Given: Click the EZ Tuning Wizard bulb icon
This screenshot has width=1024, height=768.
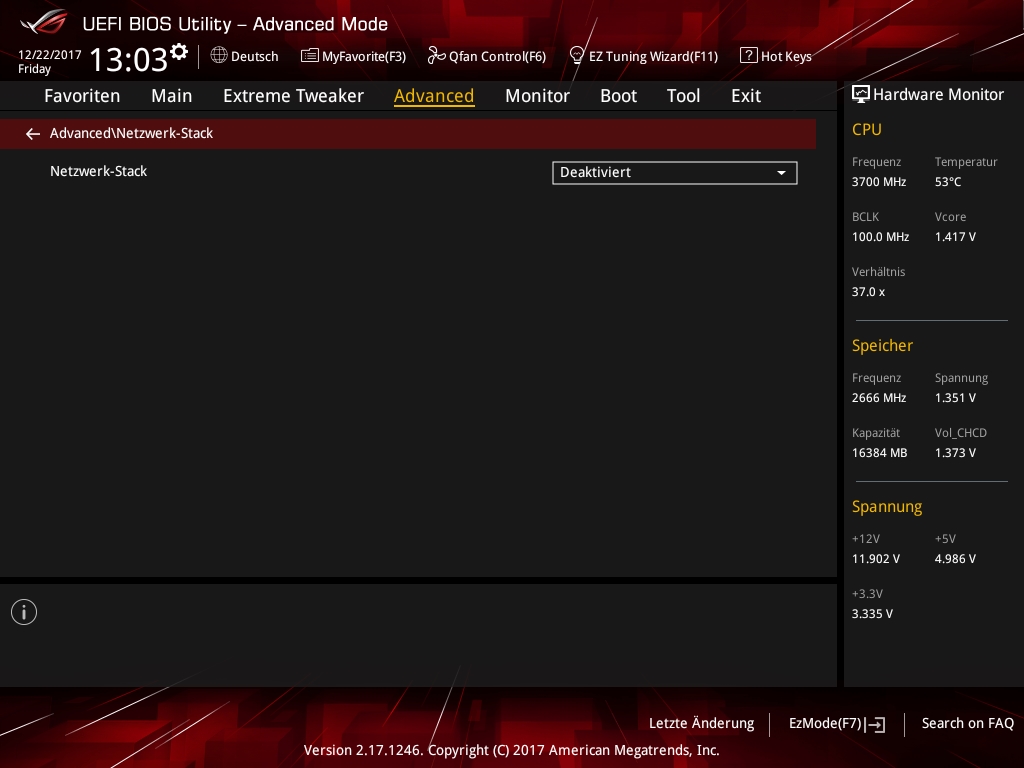Looking at the screenshot, I should pos(576,56).
